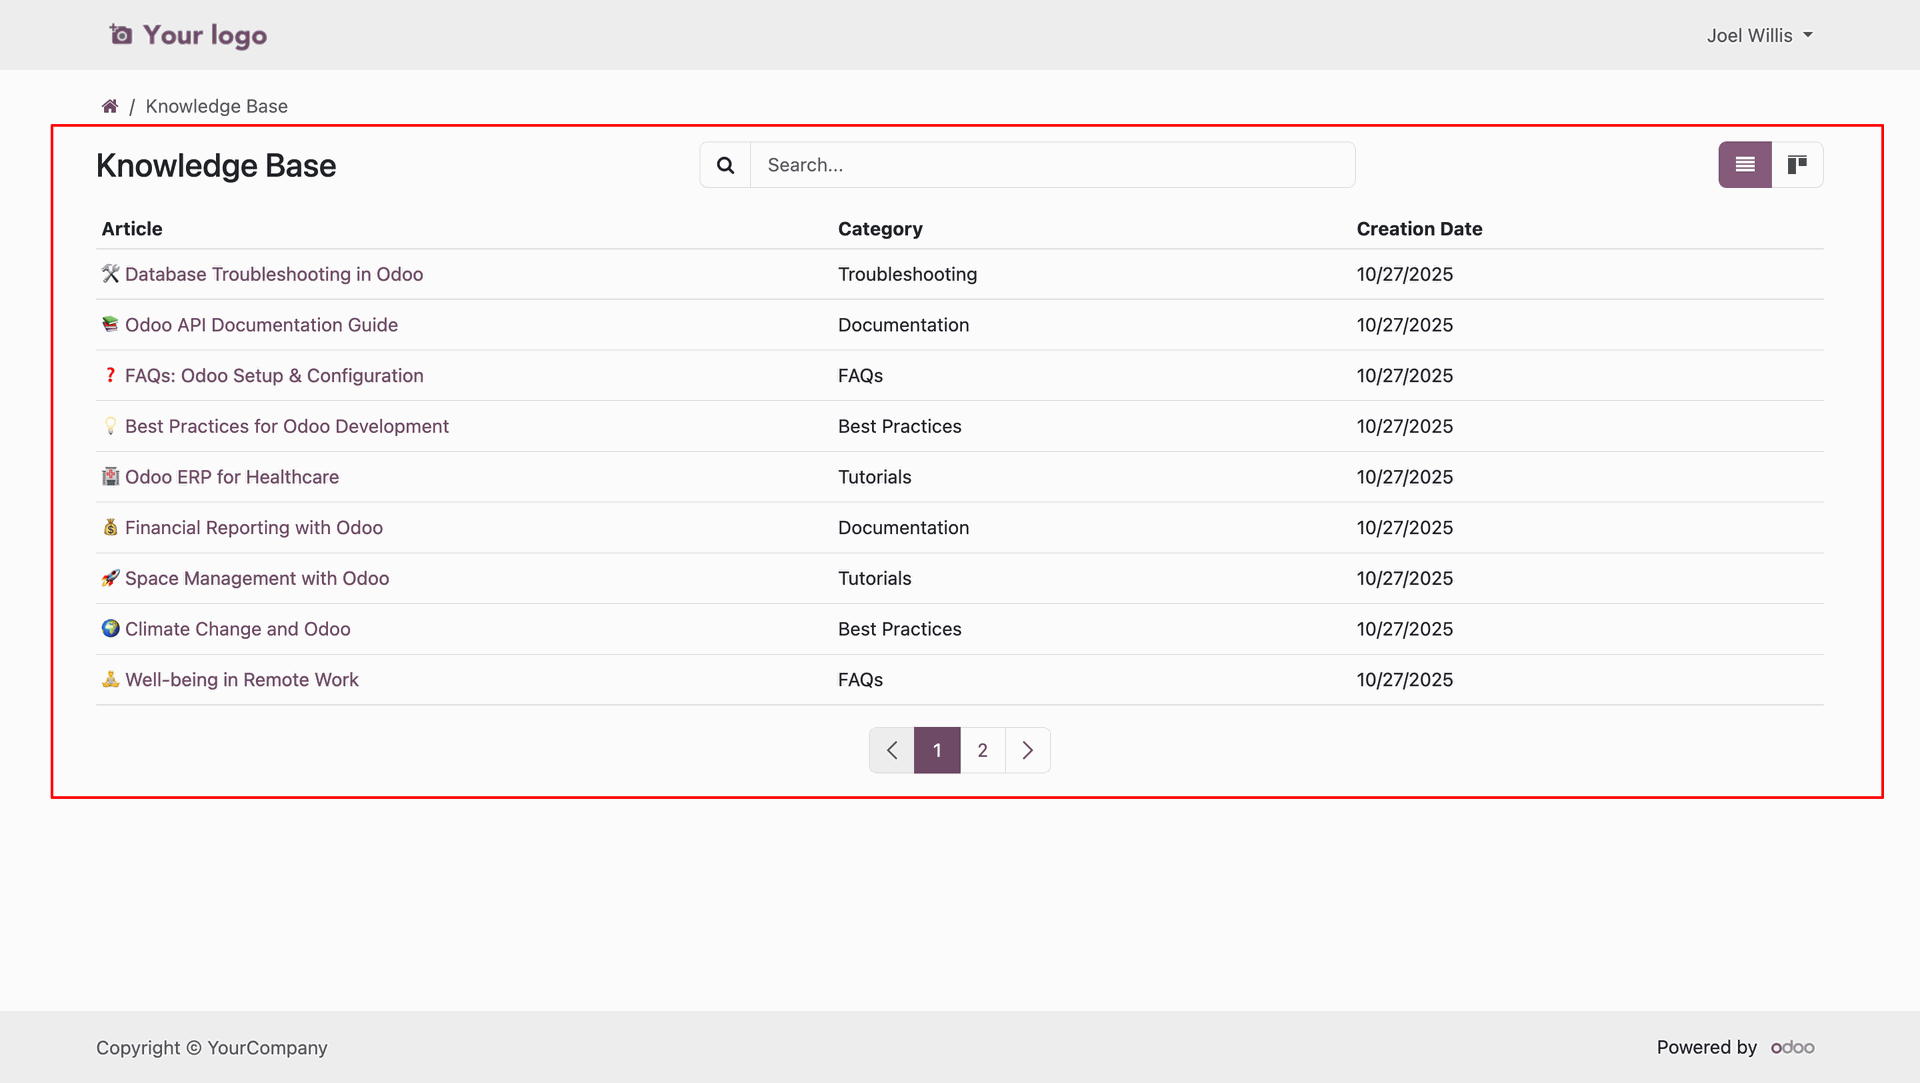This screenshot has height=1083, width=1920.
Task: Open FAQs: Odoo Setup & Configuration
Action: [274, 376]
